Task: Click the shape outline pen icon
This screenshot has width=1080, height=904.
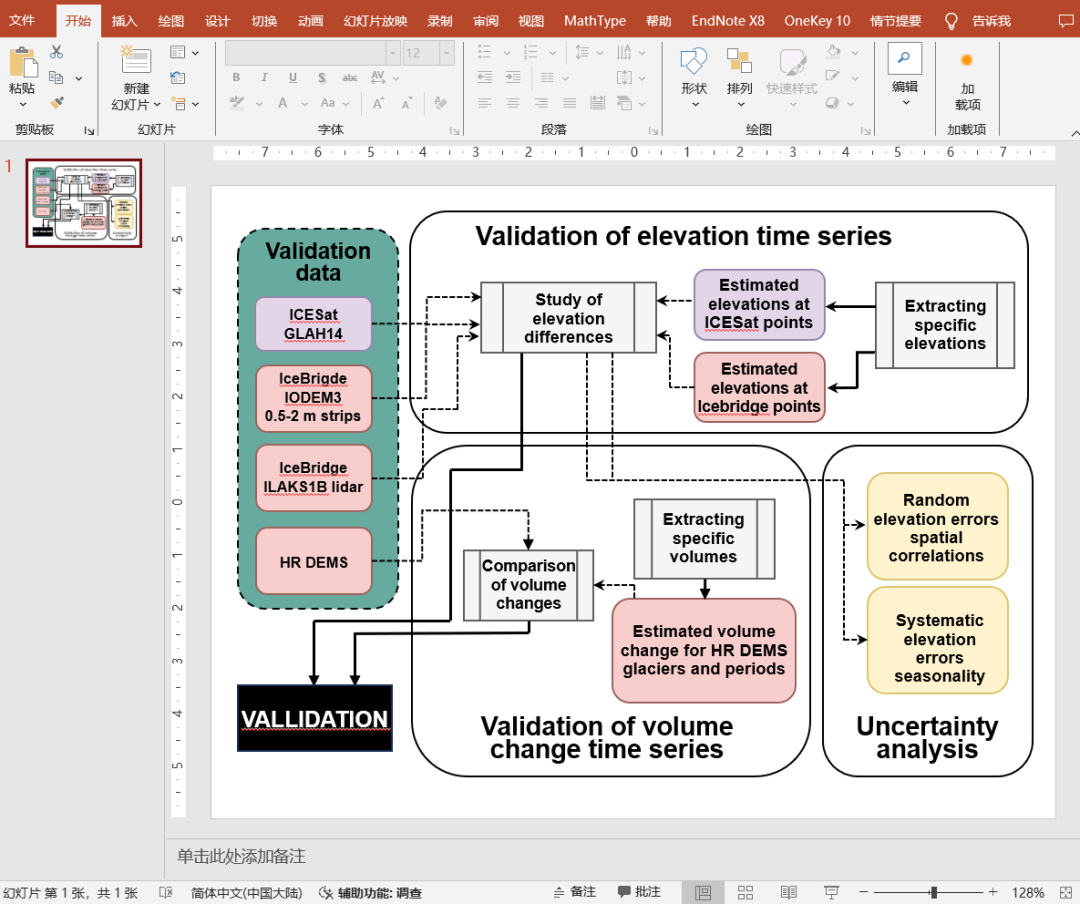Action: [x=833, y=77]
